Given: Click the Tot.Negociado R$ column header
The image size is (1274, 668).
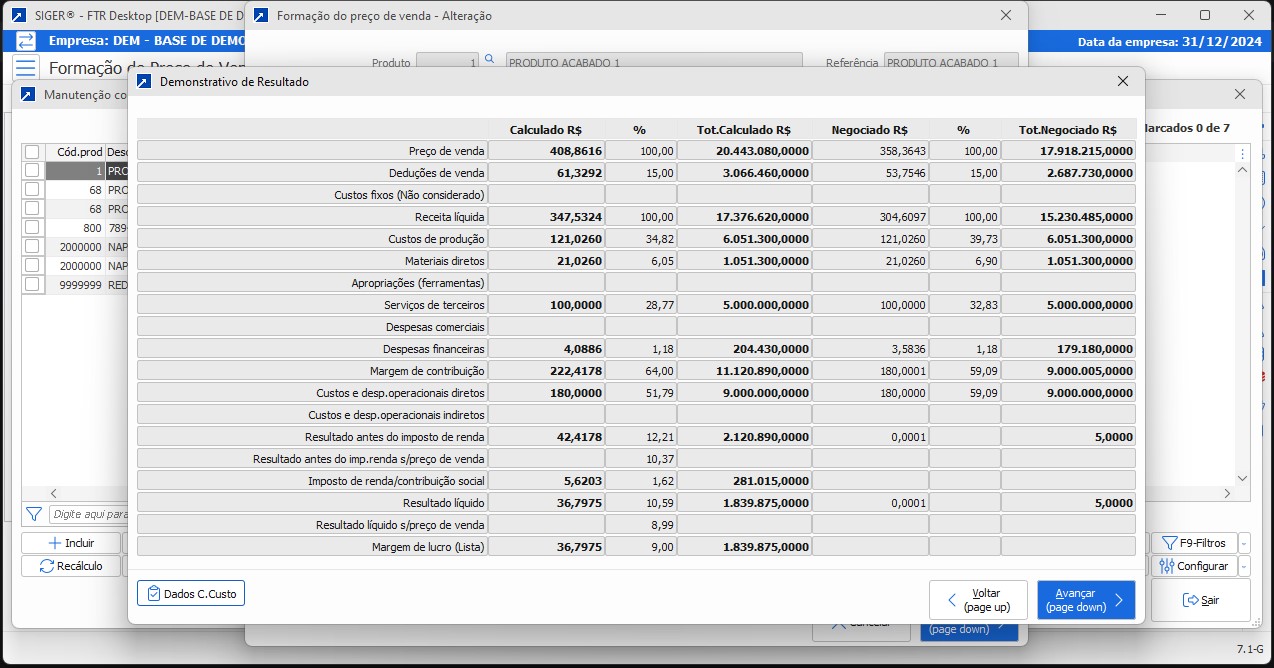Looking at the screenshot, I should pyautogui.click(x=1067, y=130).
